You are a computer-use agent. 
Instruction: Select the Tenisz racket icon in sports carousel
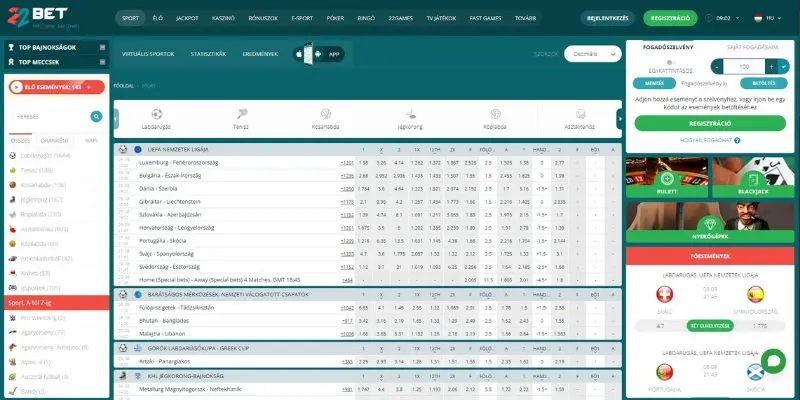click(x=241, y=115)
